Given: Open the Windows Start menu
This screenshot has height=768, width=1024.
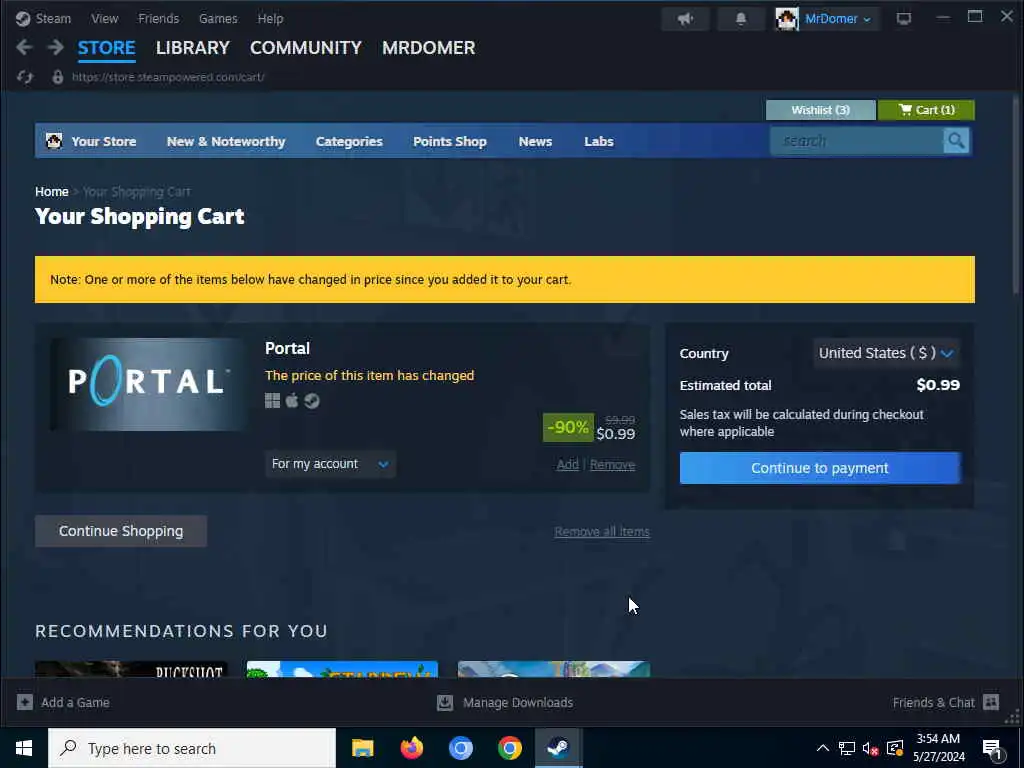Looking at the screenshot, I should 24,748.
